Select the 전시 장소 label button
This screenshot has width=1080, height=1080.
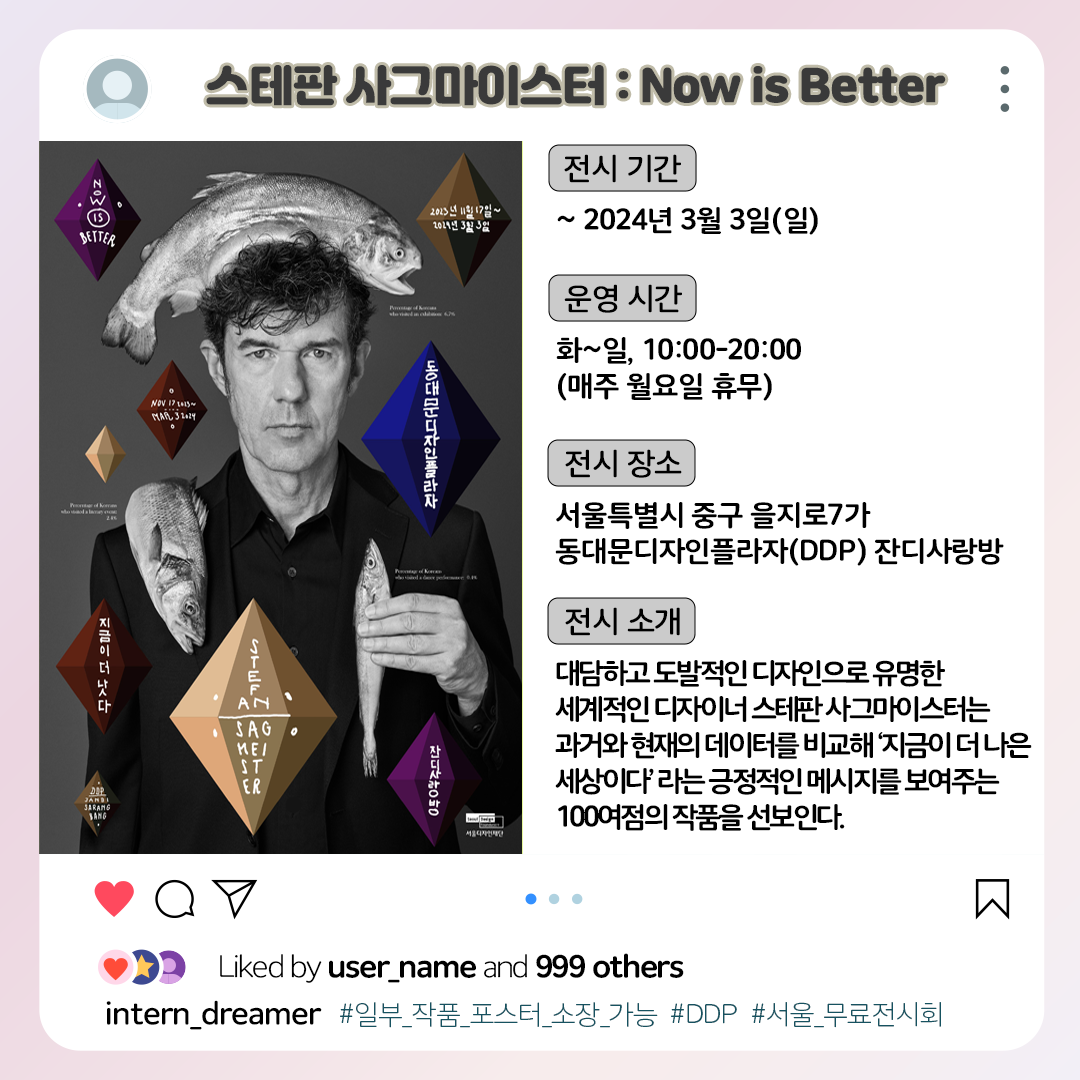[621, 463]
